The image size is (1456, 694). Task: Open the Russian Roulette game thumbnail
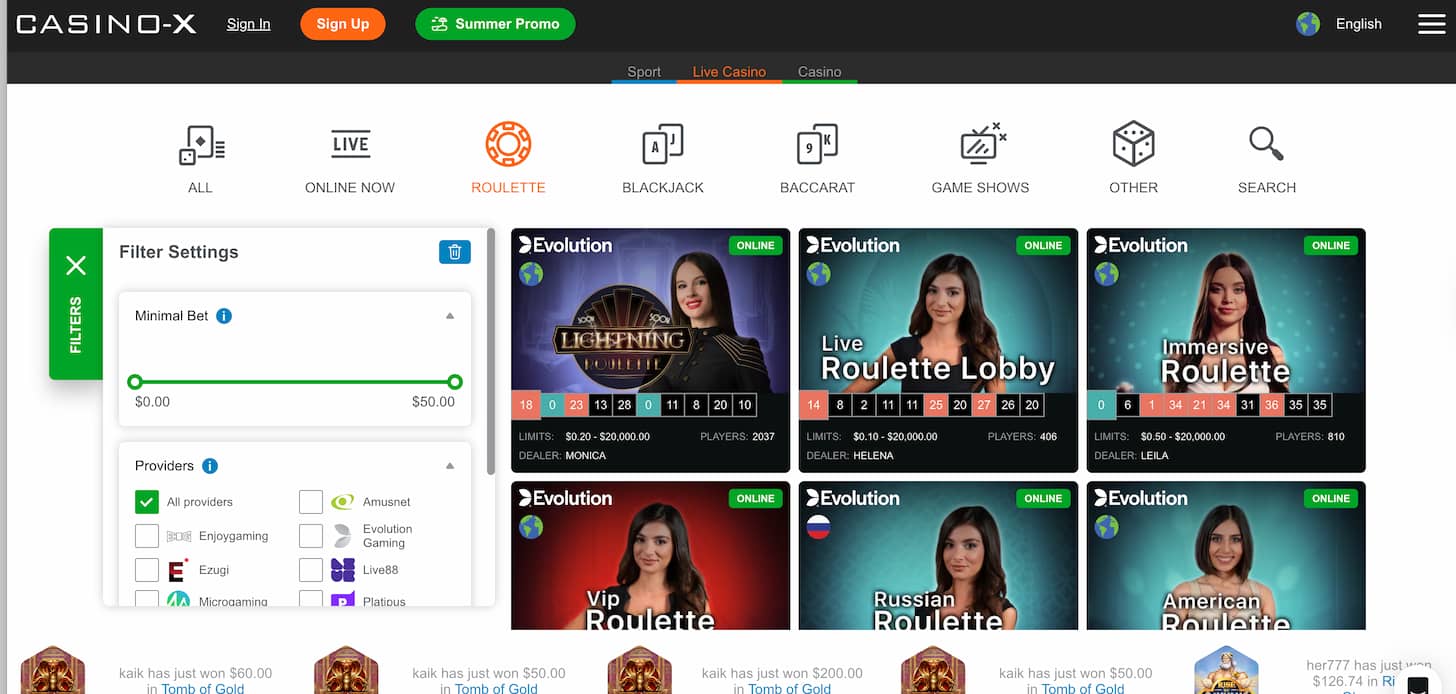coord(938,556)
